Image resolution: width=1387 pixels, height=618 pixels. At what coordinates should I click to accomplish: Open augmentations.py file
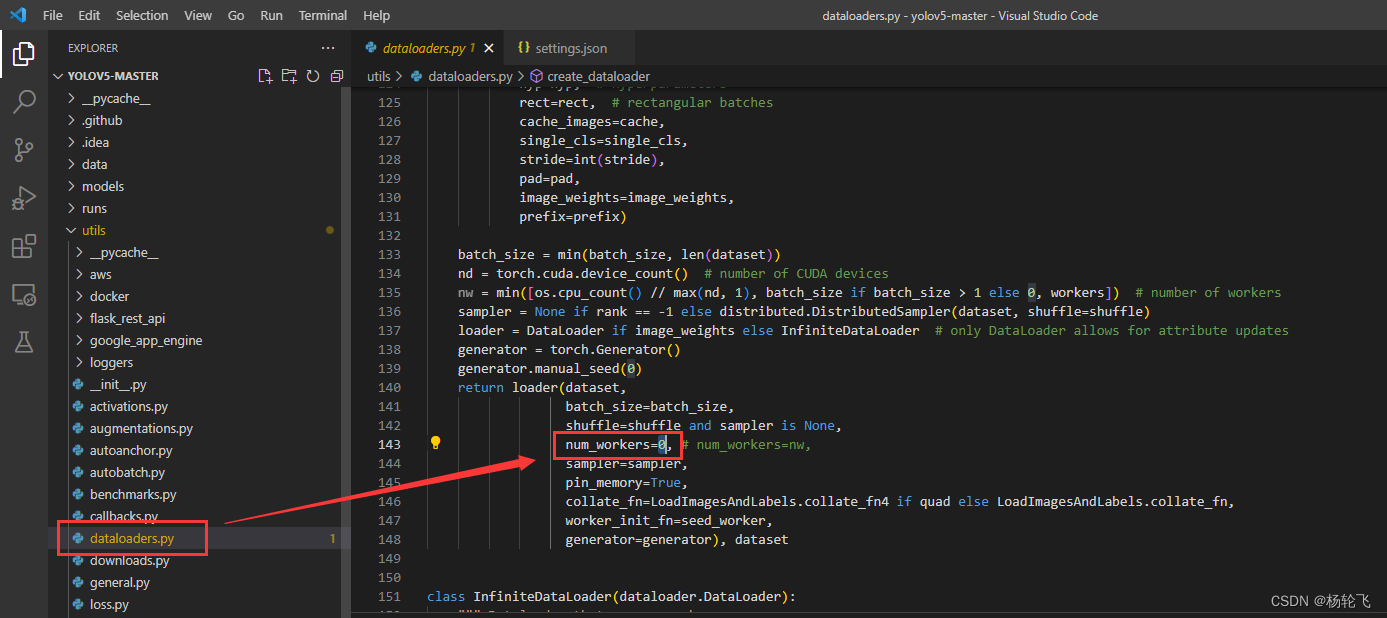pyautogui.click(x=141, y=428)
